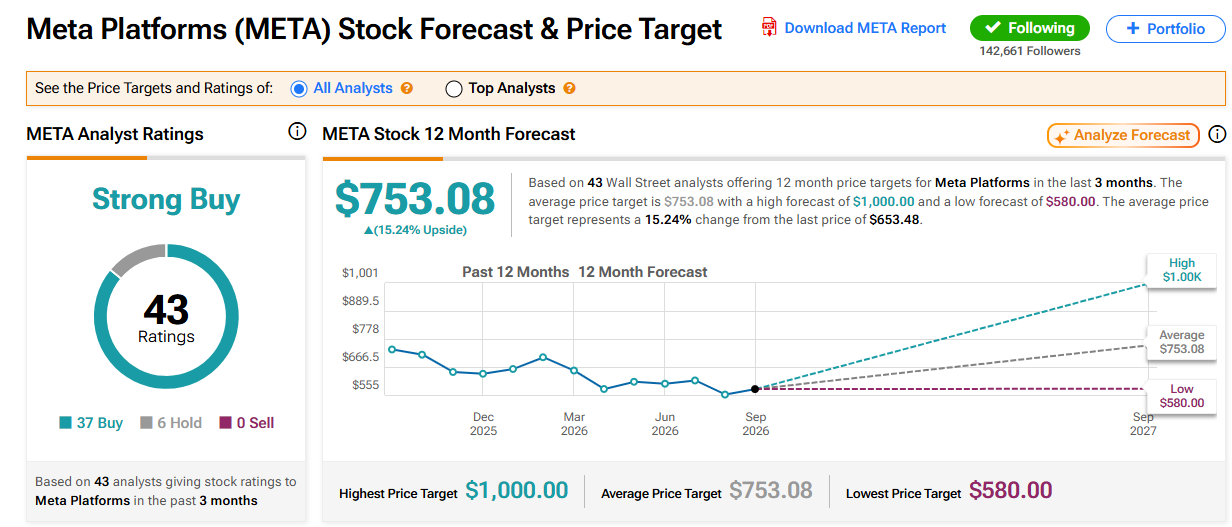Click the gray 6 Hold legend swatch
The image size is (1232, 527).
(x=146, y=423)
